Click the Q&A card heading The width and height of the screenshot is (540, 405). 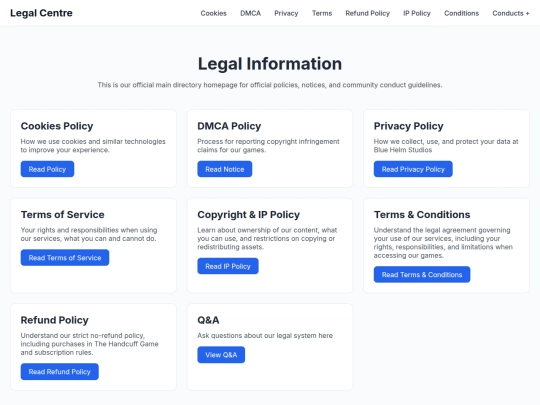coord(208,320)
